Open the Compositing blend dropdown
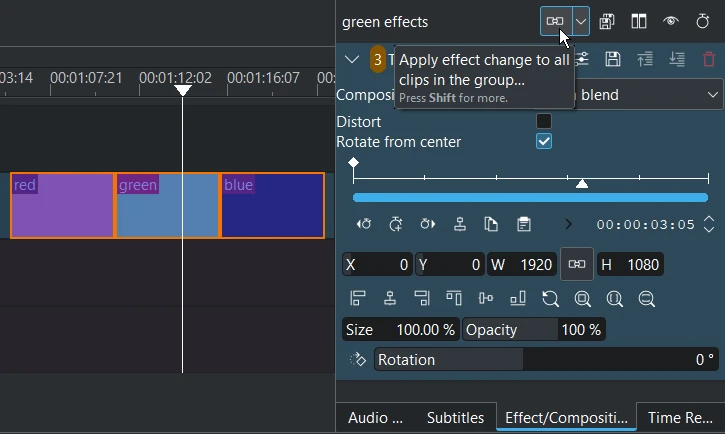 click(x=648, y=95)
